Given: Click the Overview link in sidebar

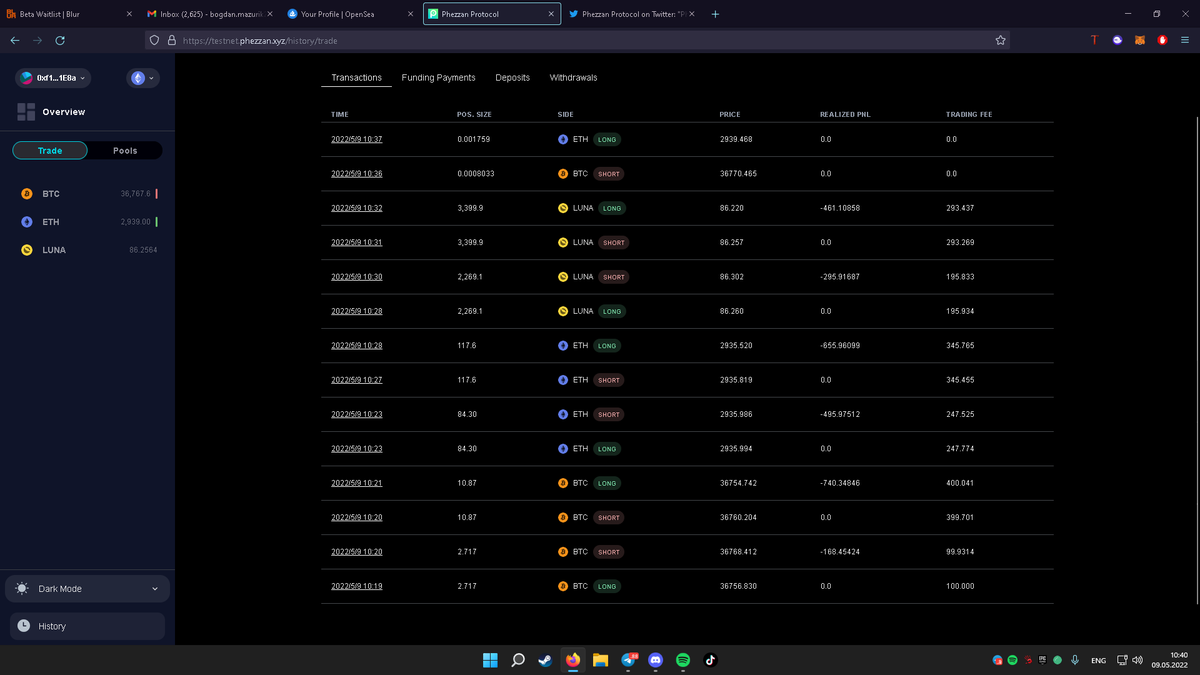Looking at the screenshot, I should point(64,112).
